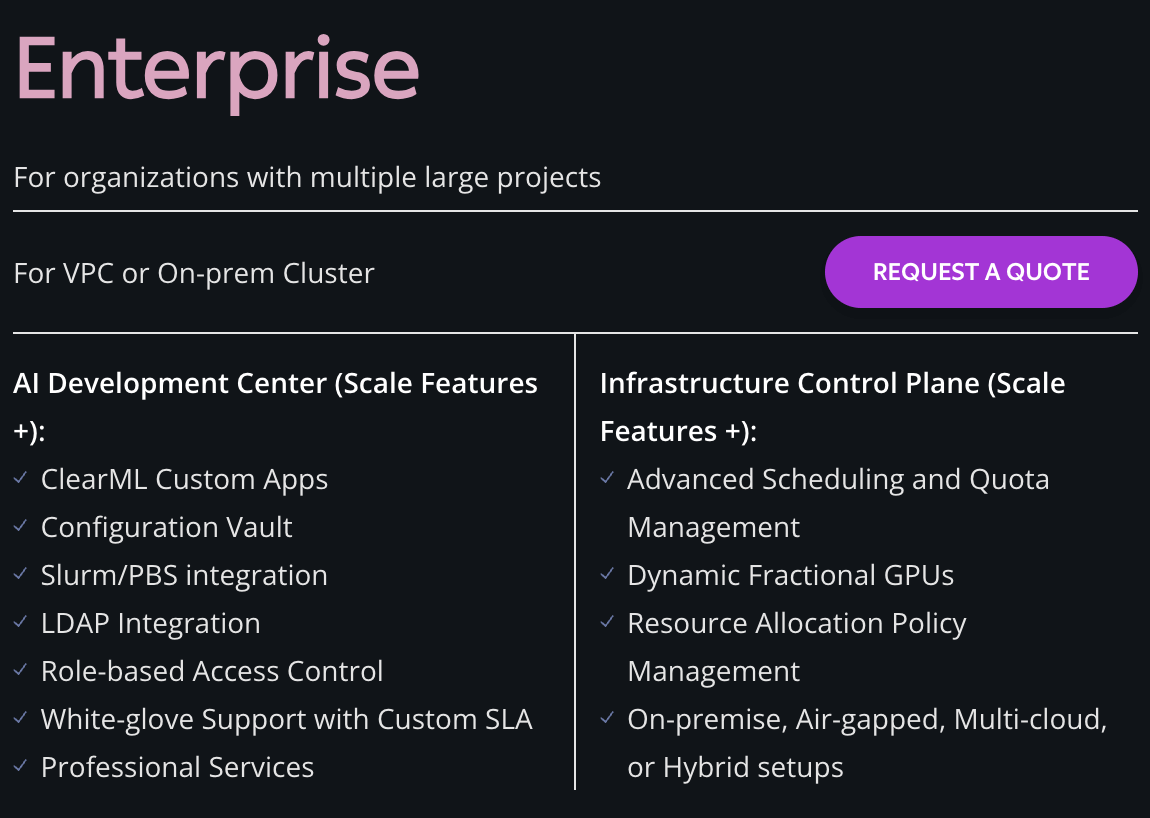
Task: Select the 'For organizations with multiple large projects' text
Action: click(x=307, y=178)
